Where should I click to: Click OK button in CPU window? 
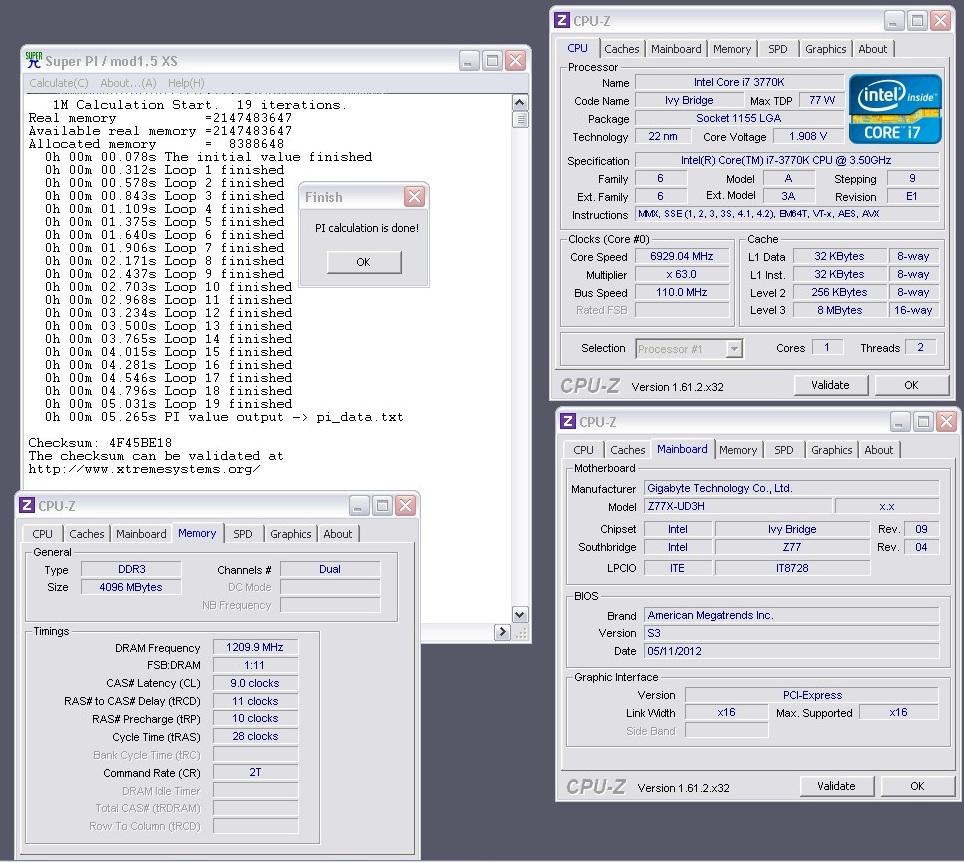click(911, 385)
